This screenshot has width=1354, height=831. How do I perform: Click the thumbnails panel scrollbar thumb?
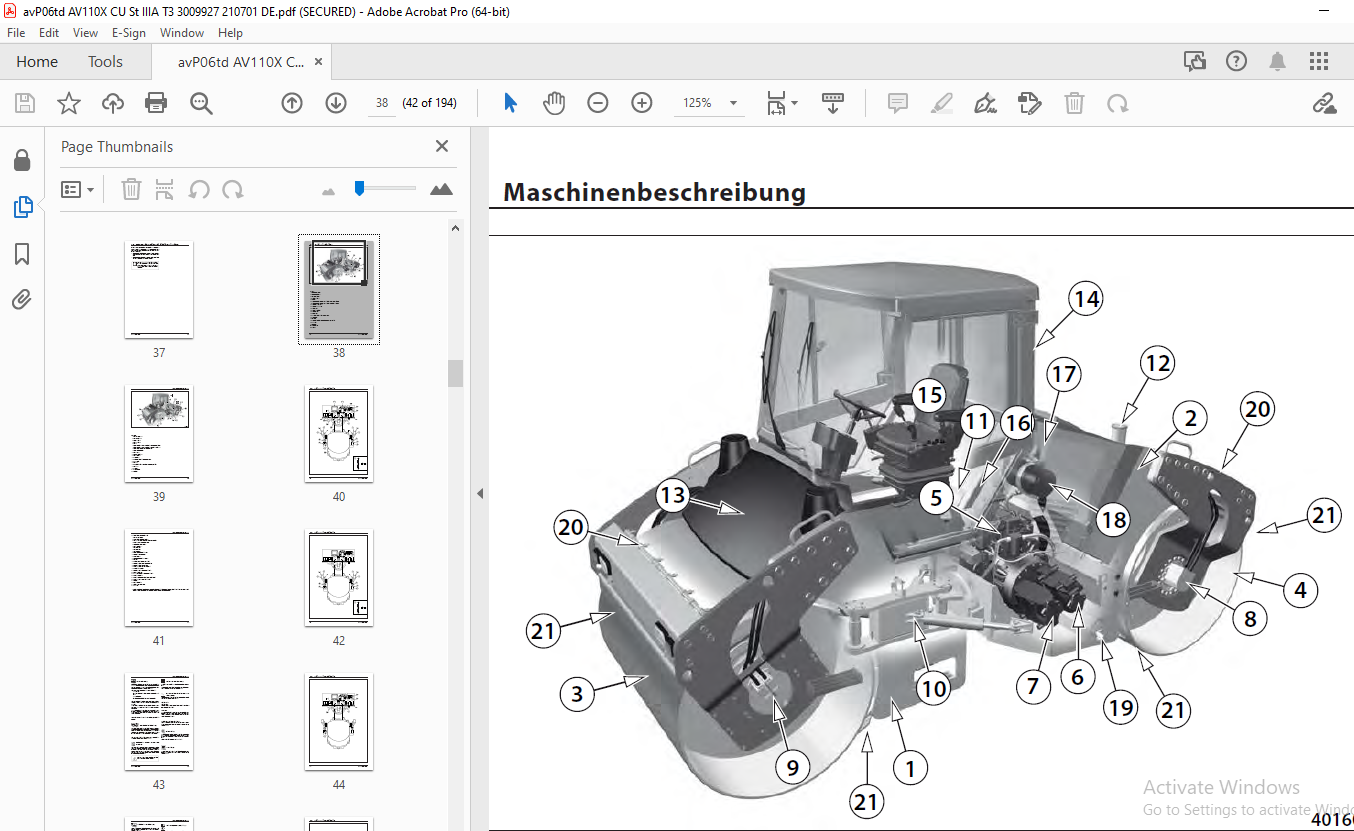tap(456, 373)
